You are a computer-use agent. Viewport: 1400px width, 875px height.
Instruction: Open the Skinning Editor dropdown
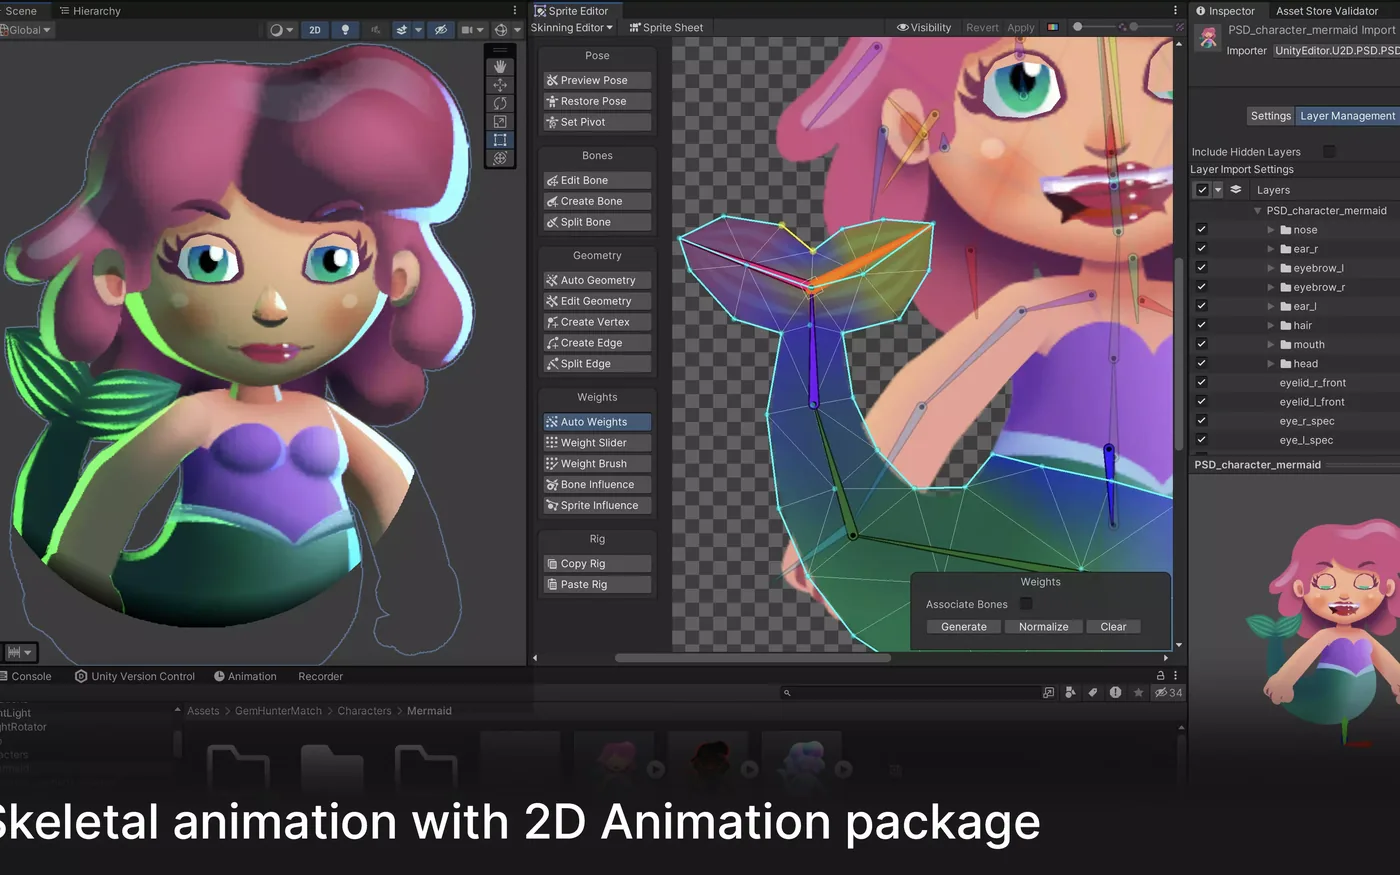tap(572, 28)
